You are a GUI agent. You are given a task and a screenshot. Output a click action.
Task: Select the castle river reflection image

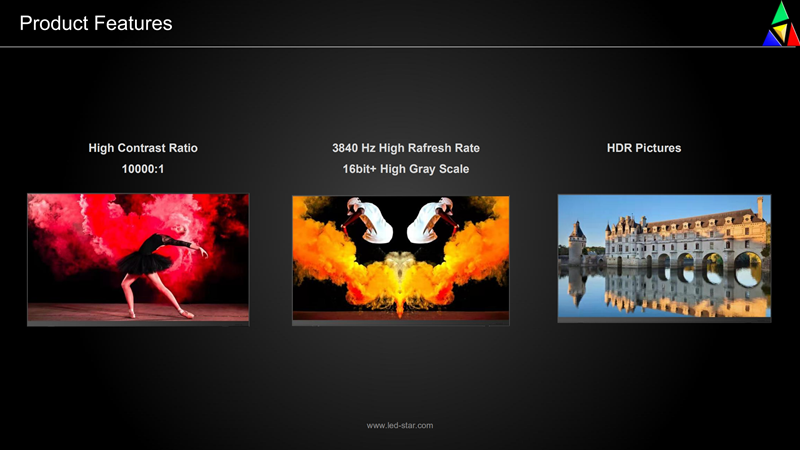(664, 258)
